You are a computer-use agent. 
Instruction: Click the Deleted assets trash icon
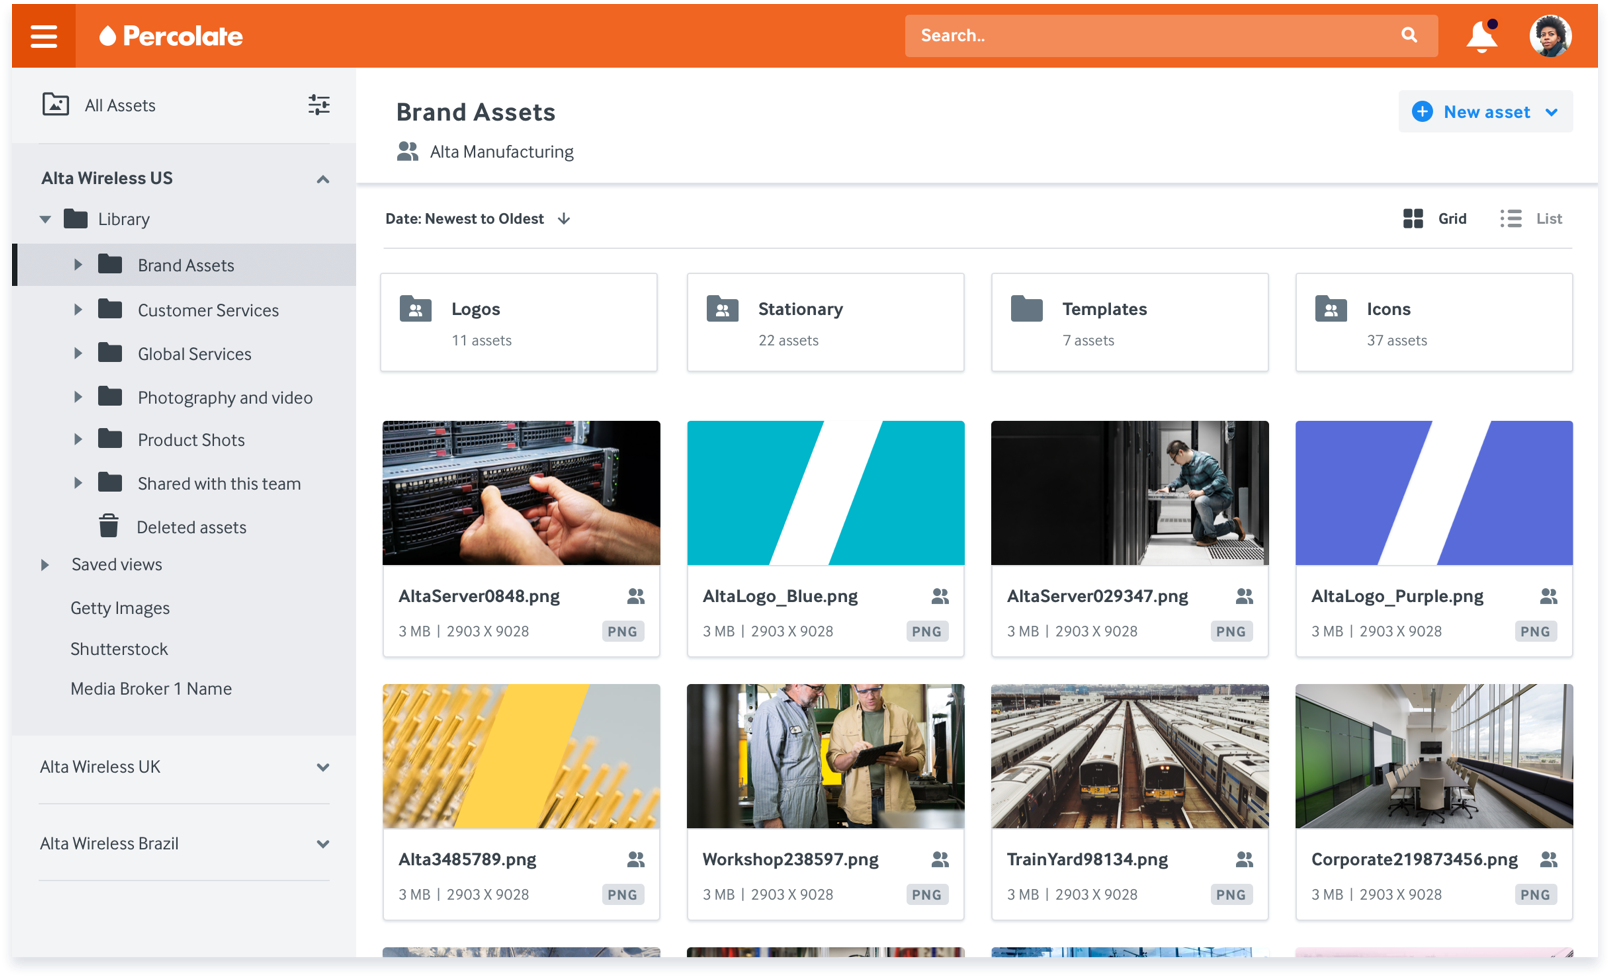[x=109, y=526]
